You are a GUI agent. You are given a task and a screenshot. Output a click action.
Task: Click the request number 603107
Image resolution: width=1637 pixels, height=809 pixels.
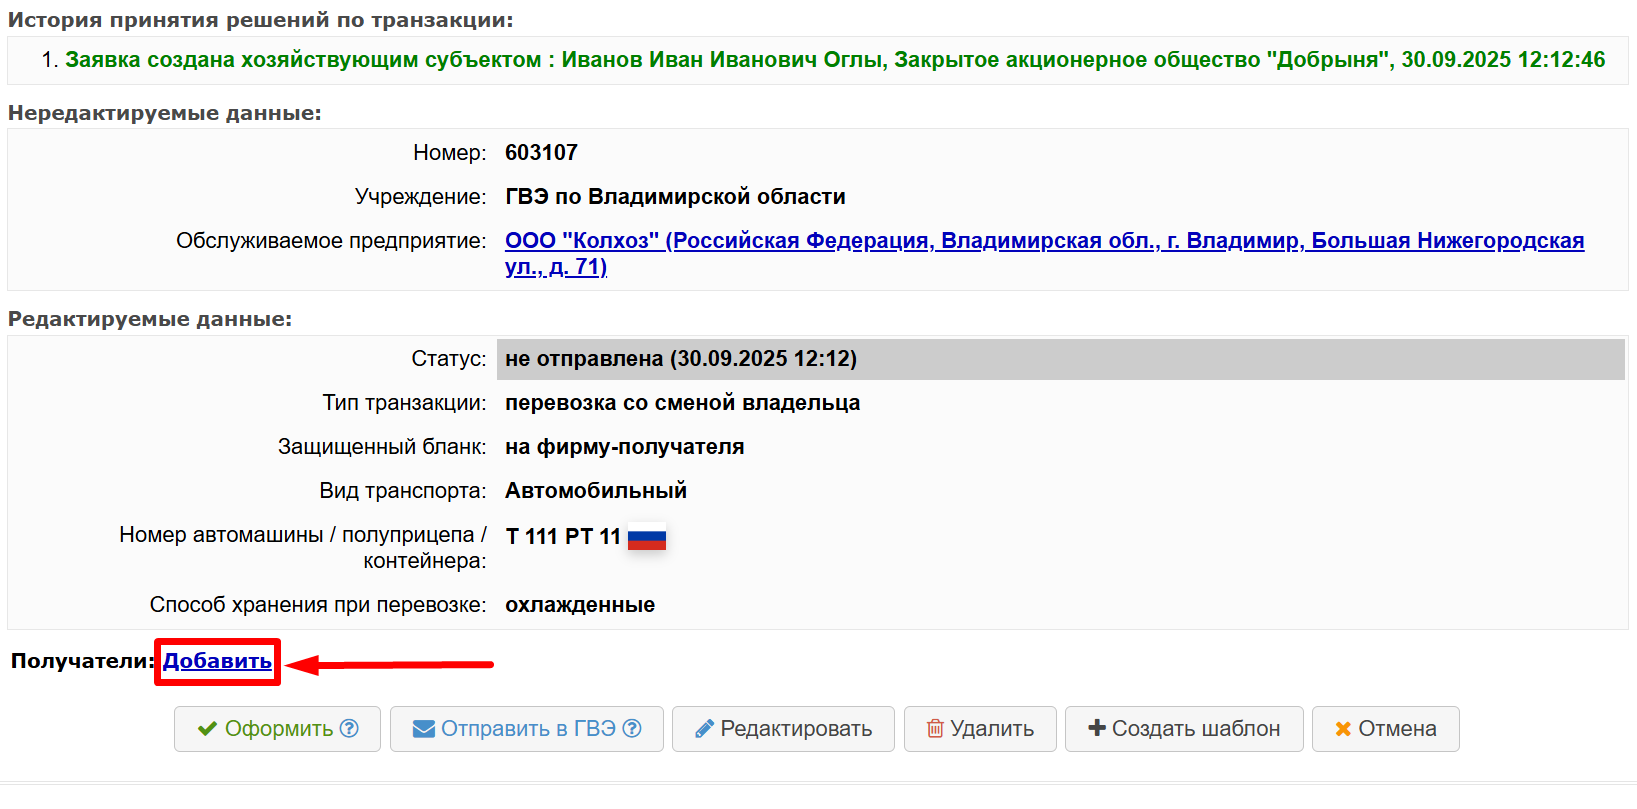pyautogui.click(x=541, y=153)
